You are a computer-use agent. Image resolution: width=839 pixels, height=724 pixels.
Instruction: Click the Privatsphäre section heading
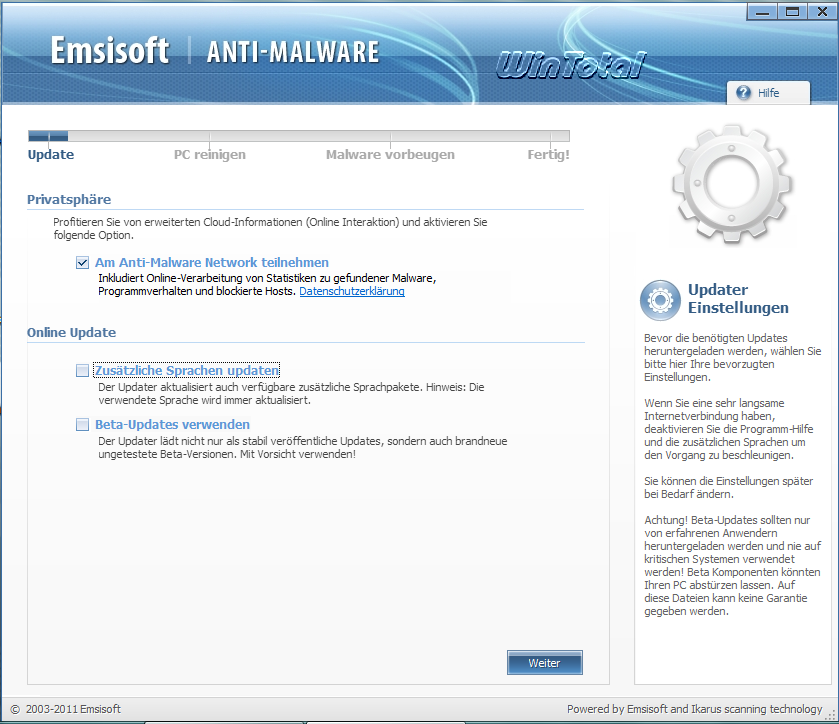[69, 200]
